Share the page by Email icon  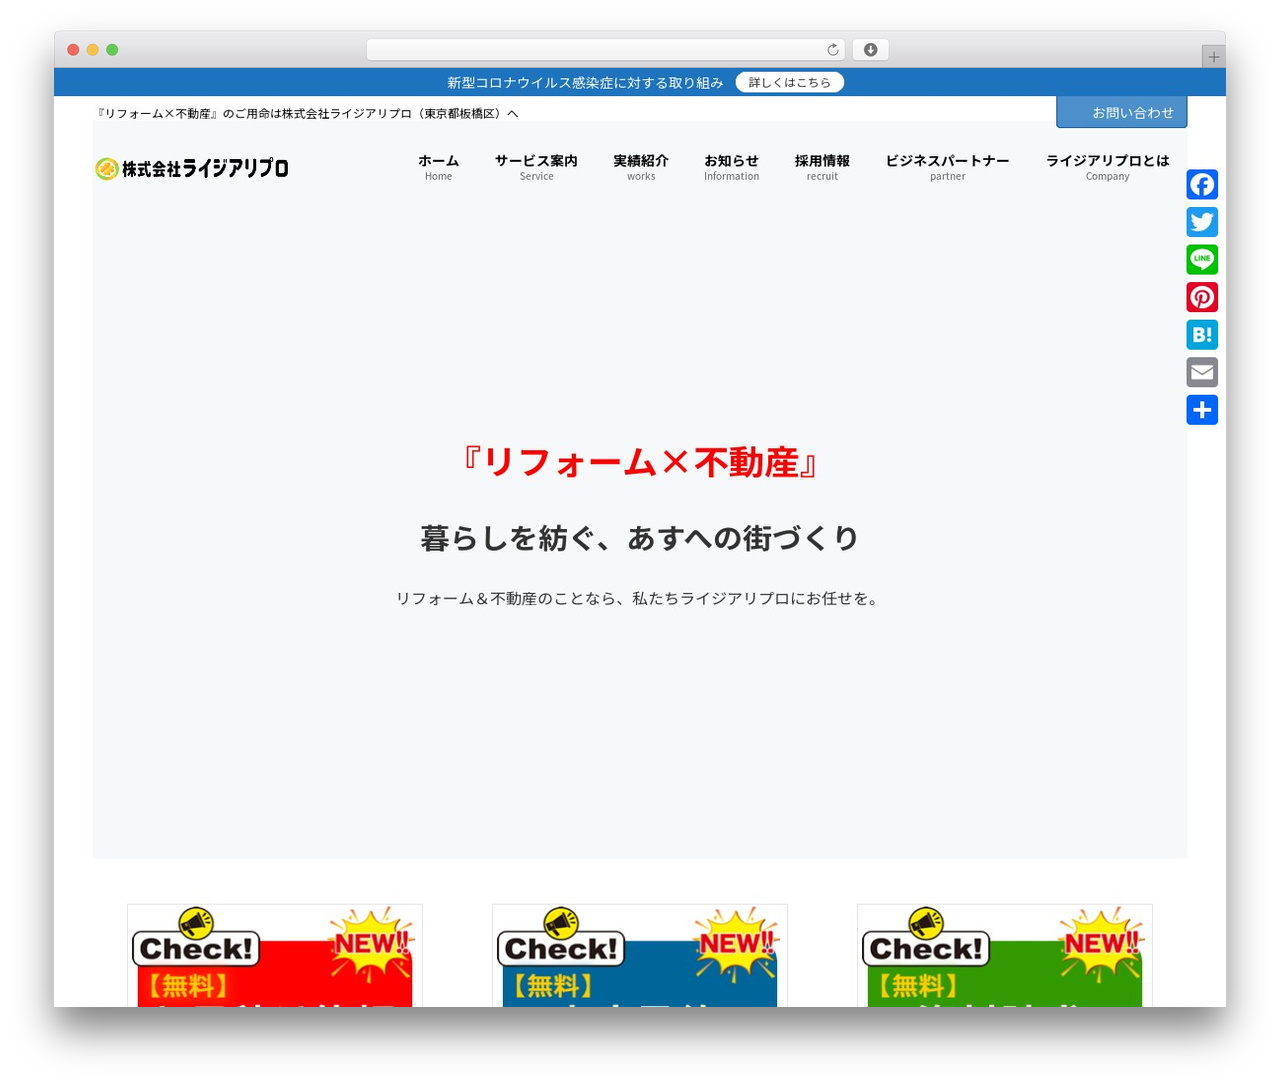tap(1202, 372)
